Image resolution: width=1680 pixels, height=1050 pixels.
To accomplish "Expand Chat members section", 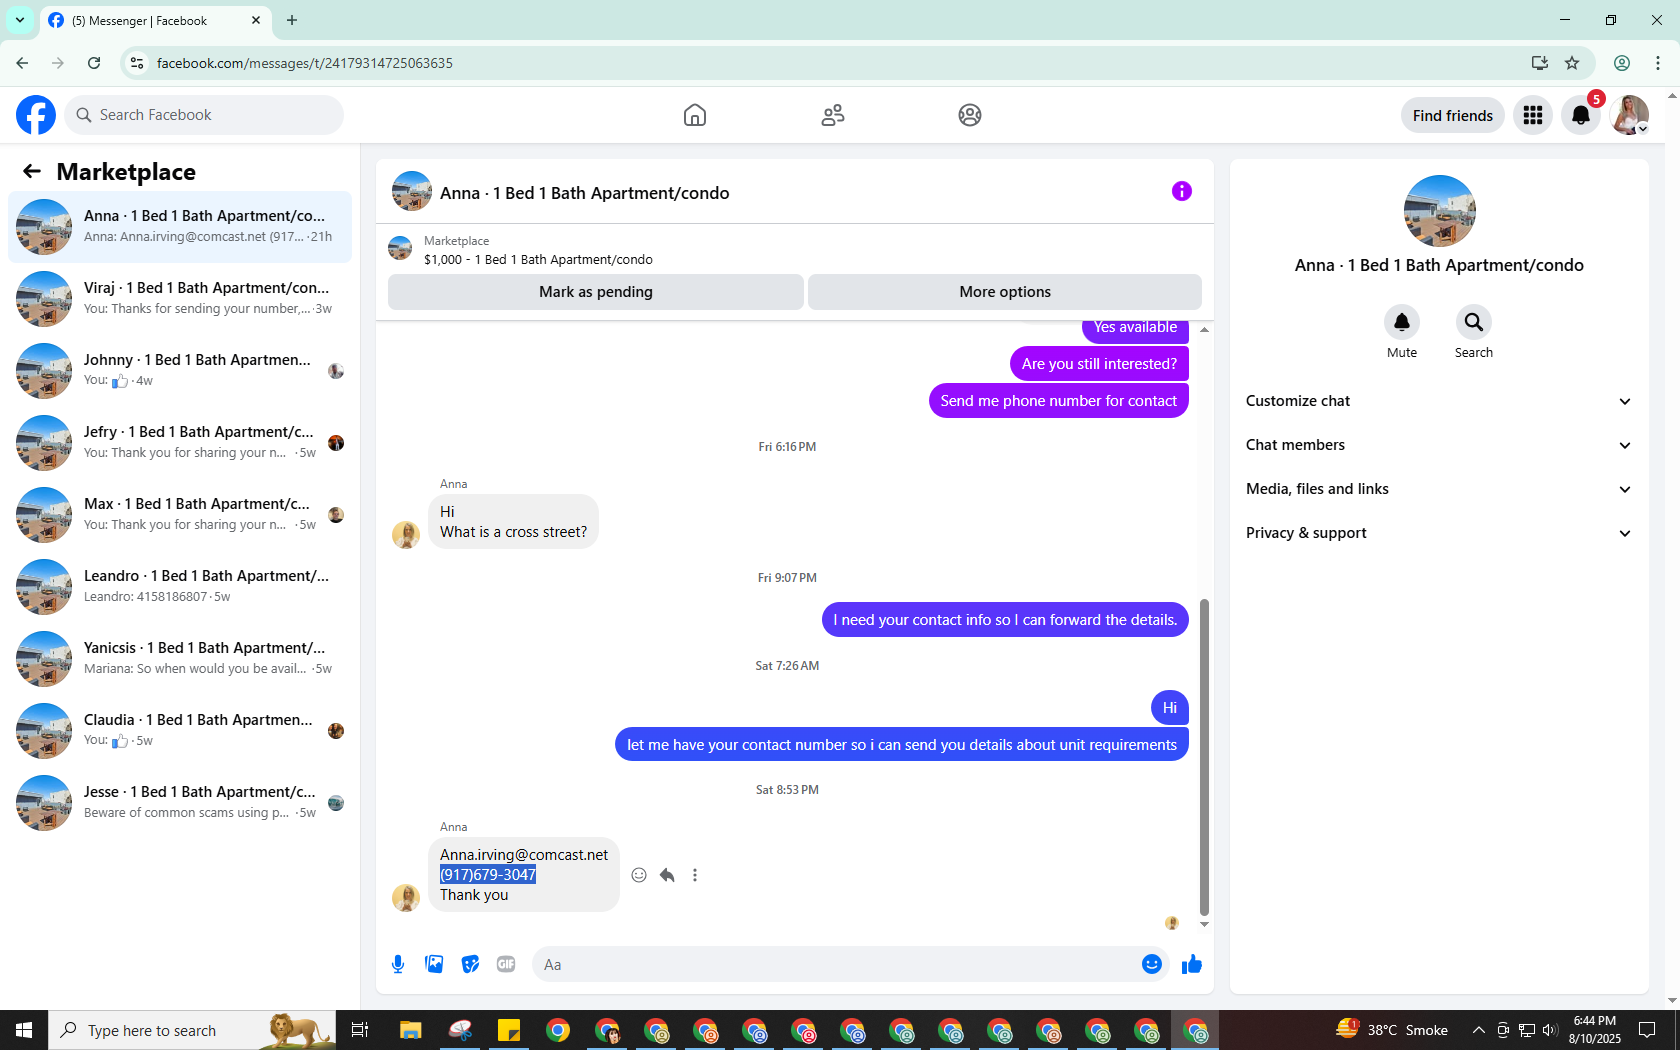I will (x=1439, y=445).
